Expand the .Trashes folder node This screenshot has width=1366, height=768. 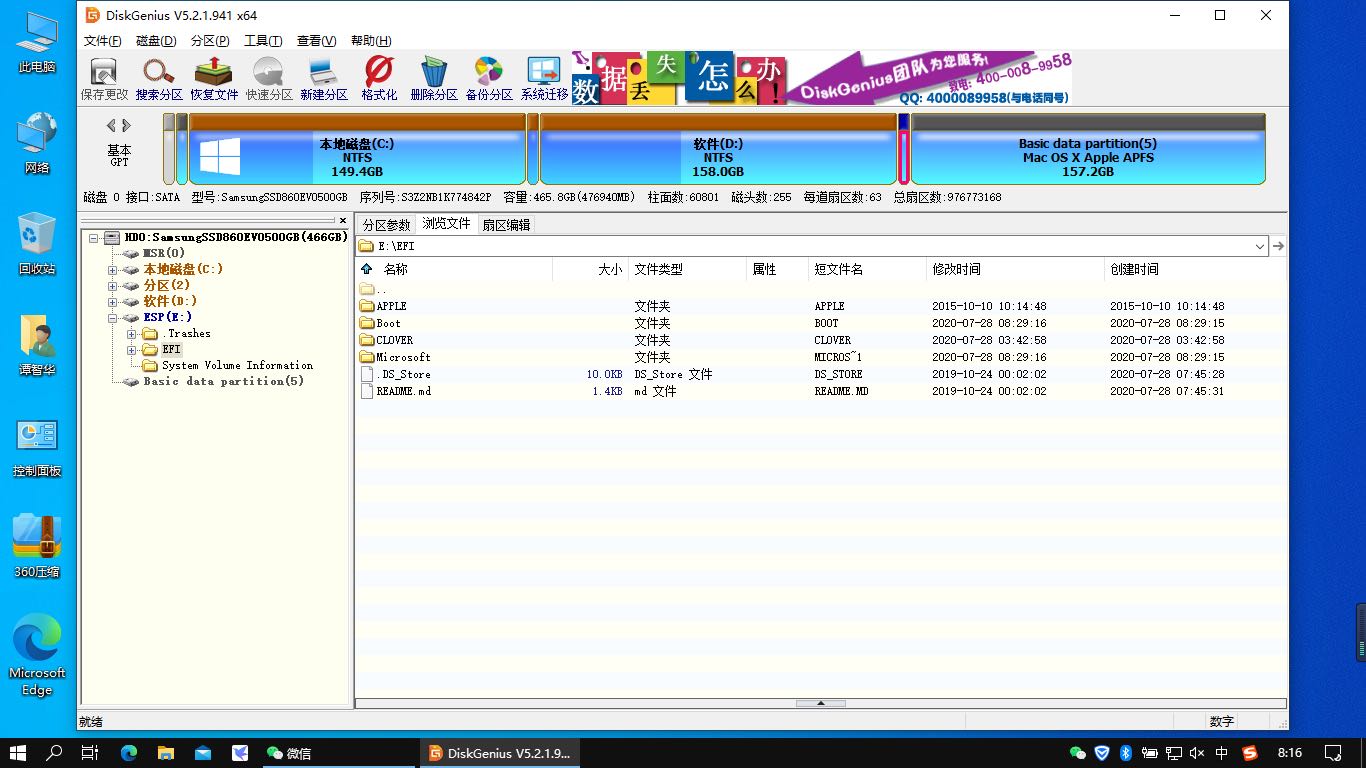click(x=132, y=334)
